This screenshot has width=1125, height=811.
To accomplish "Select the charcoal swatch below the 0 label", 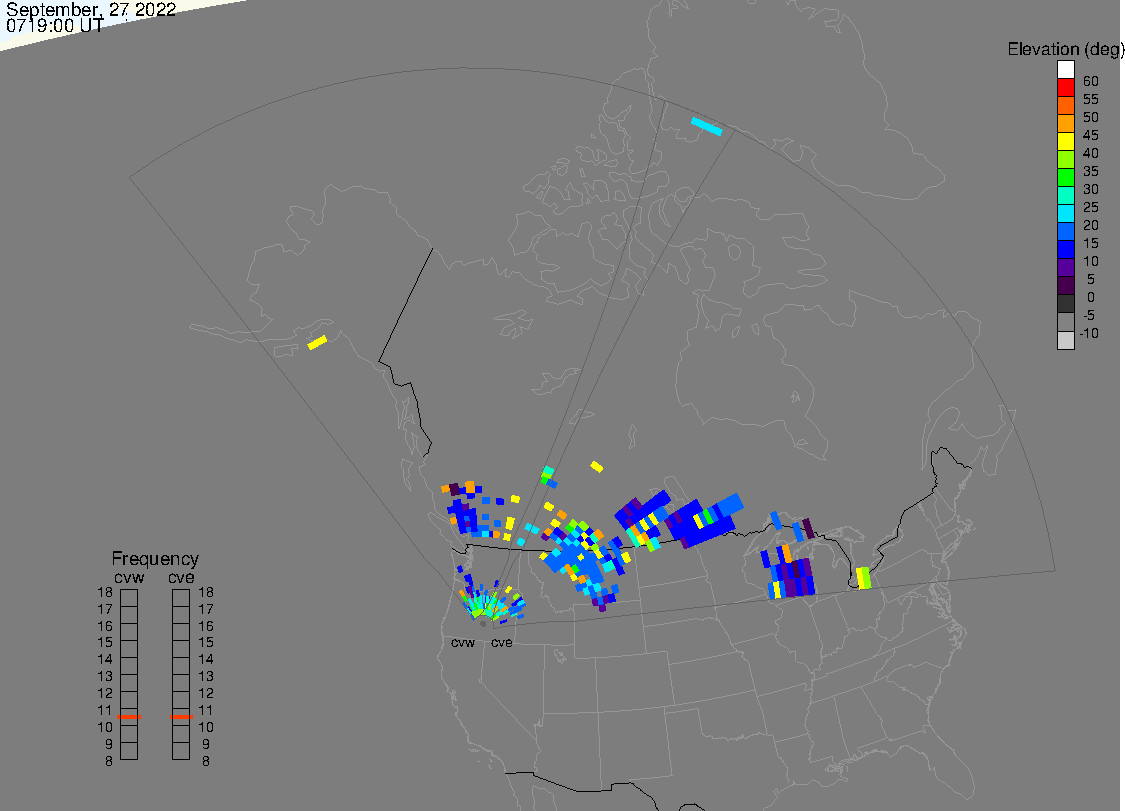I will pyautogui.click(x=1065, y=304).
